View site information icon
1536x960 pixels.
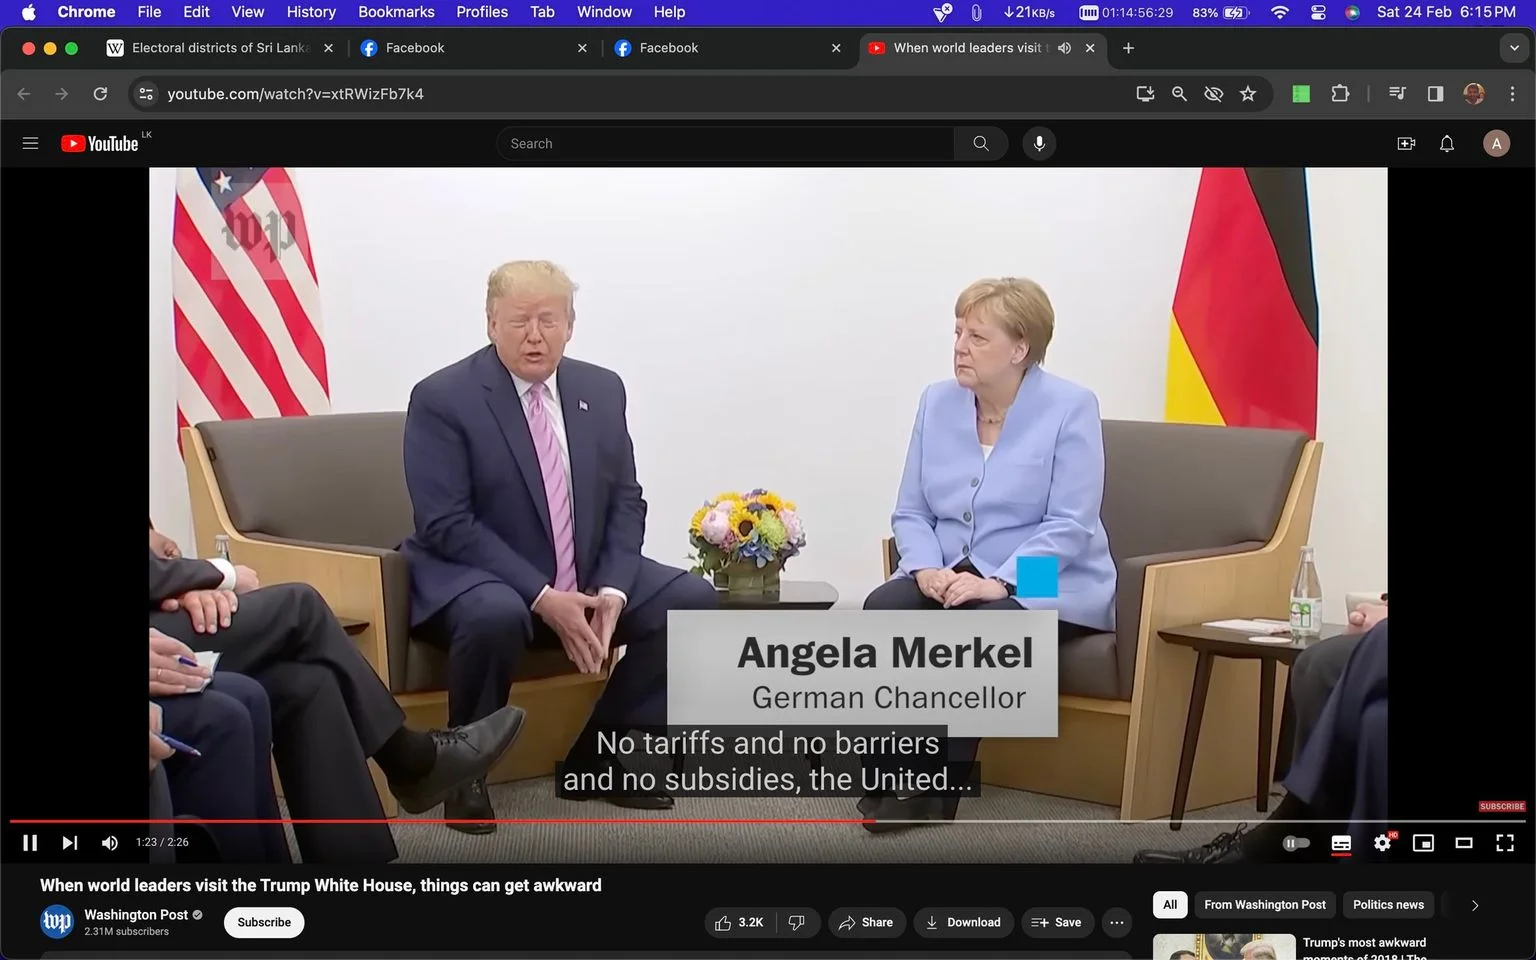(146, 94)
